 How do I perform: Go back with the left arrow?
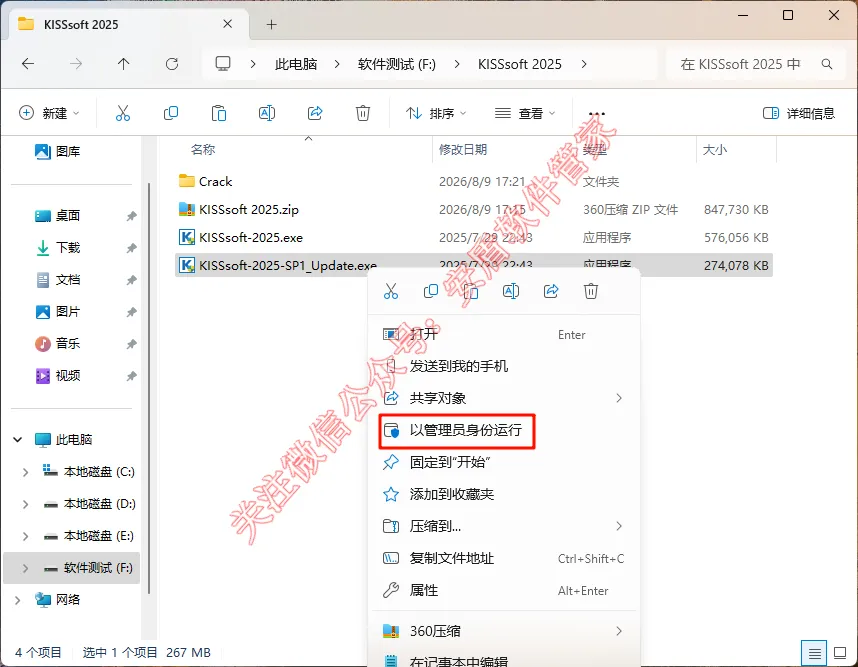pyautogui.click(x=28, y=64)
